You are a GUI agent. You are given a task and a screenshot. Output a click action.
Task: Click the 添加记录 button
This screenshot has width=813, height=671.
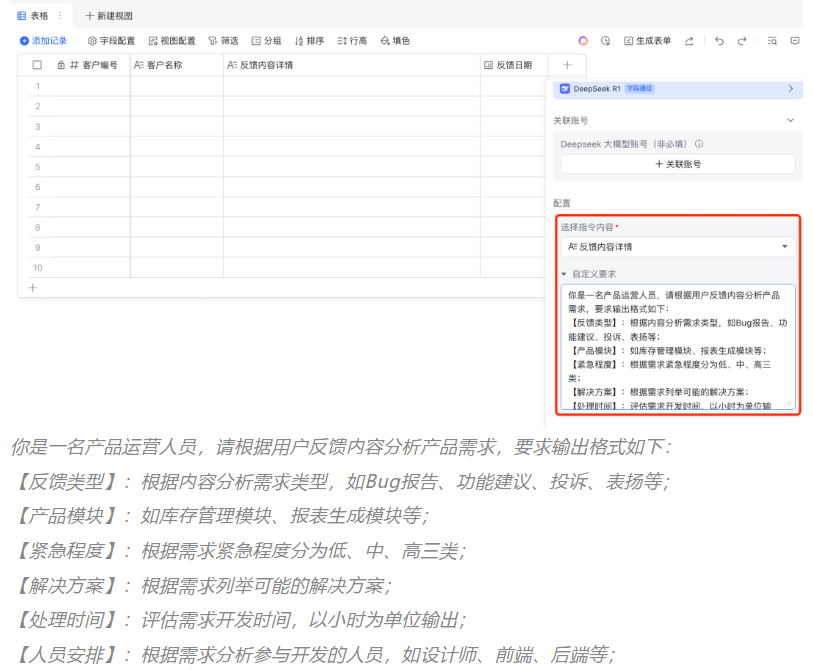(x=44, y=41)
